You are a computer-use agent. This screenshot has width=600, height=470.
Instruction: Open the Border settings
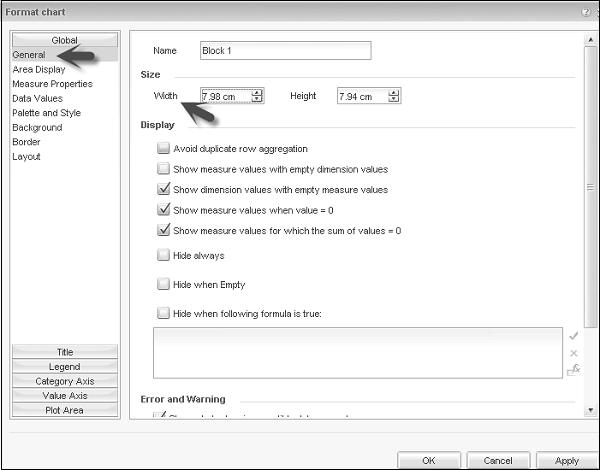tap(26, 142)
